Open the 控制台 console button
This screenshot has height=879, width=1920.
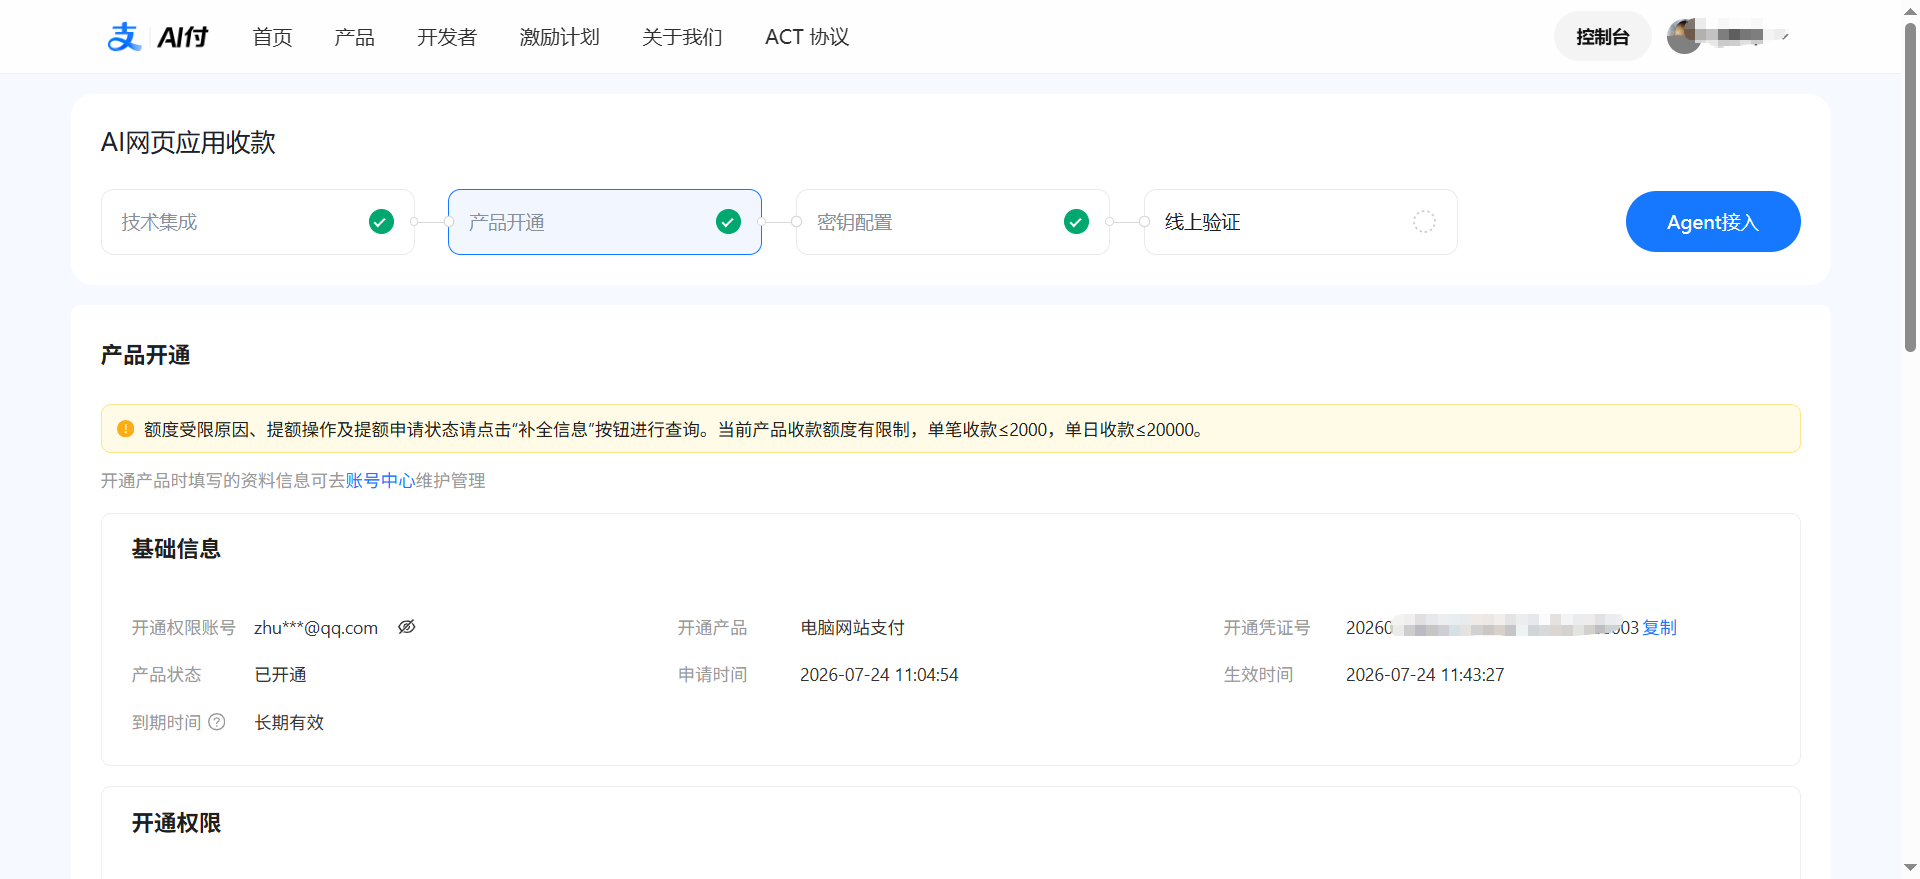click(1603, 37)
